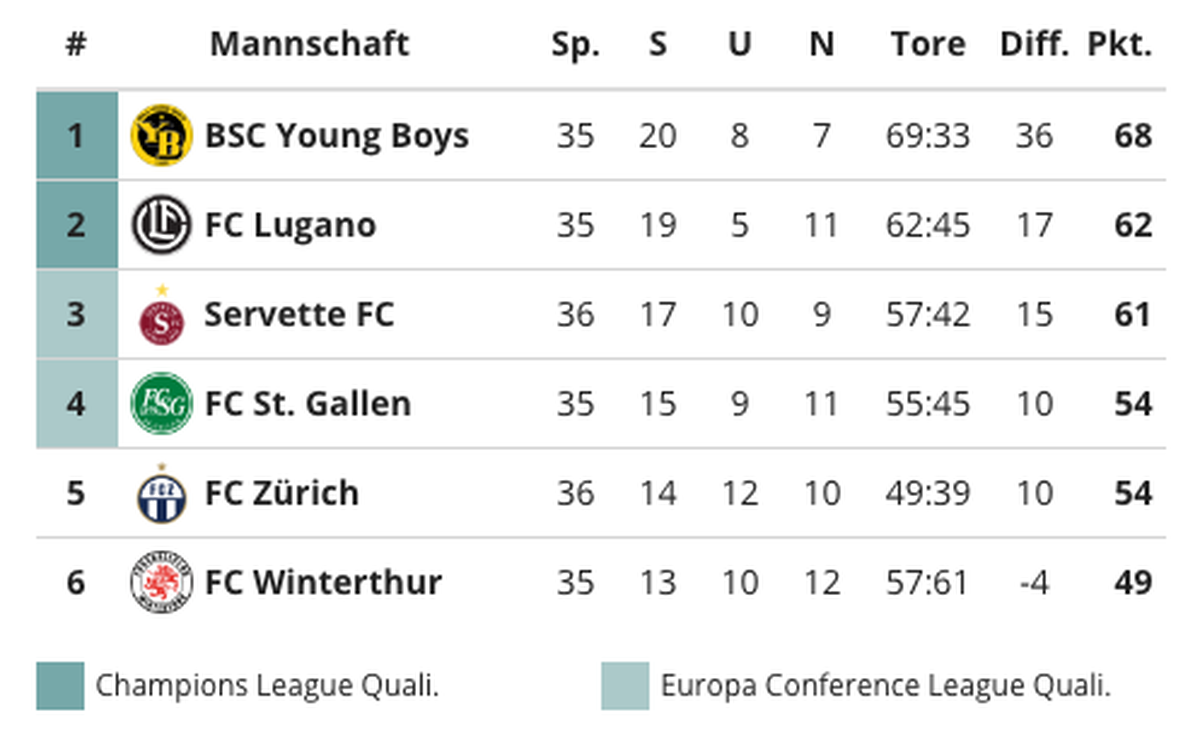Click the FC Zürich club badge
1200x744 pixels.
tap(161, 494)
